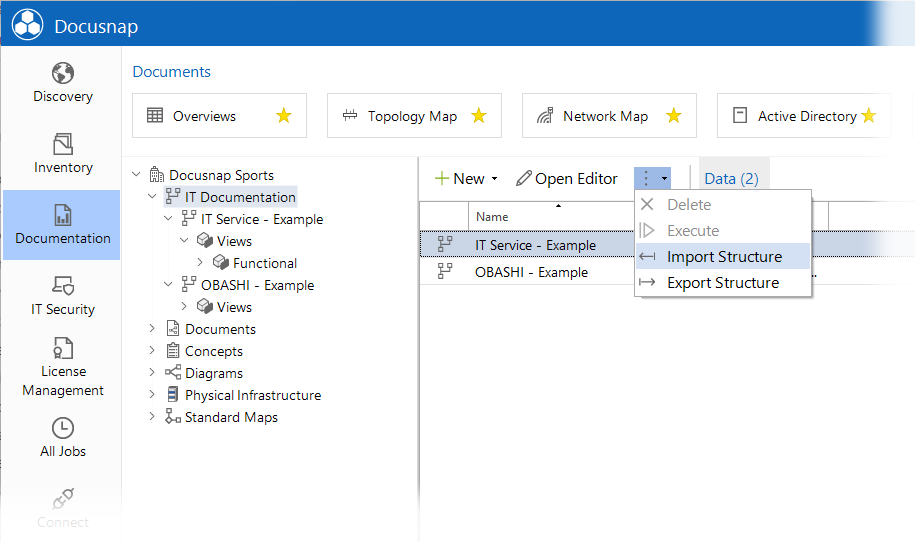Expand the Standard Maps tree node
The height and width of the screenshot is (542, 915).
click(x=152, y=416)
